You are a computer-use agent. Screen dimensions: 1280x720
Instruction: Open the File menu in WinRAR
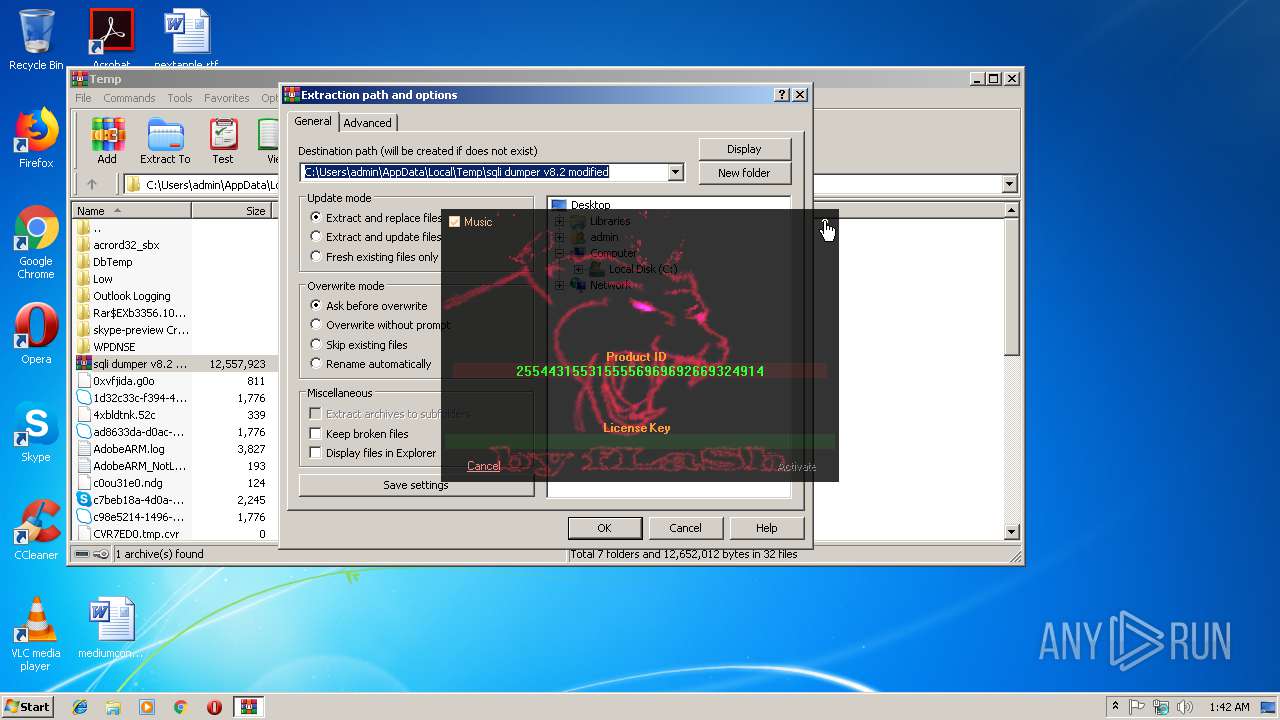[x=83, y=98]
